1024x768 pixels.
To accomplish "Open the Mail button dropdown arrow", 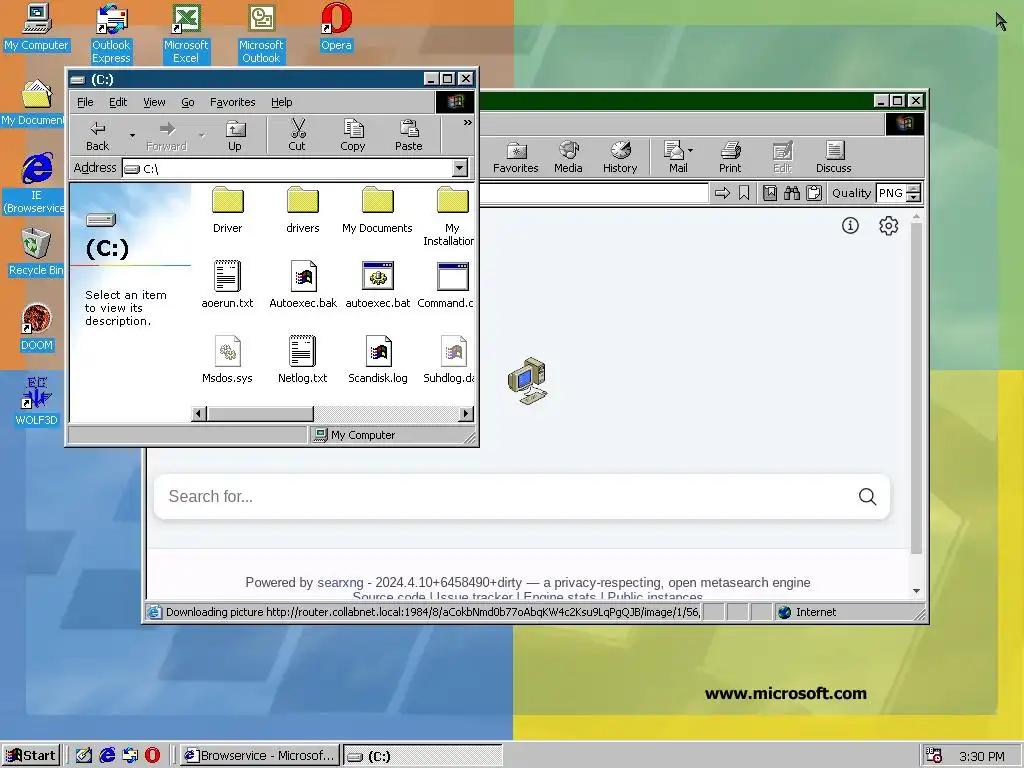I will pos(690,151).
